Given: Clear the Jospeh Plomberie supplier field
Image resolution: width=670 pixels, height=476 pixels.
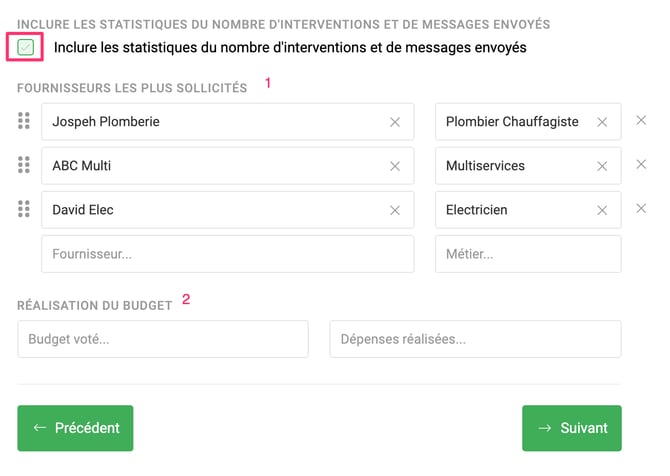Looking at the screenshot, I should pos(395,122).
